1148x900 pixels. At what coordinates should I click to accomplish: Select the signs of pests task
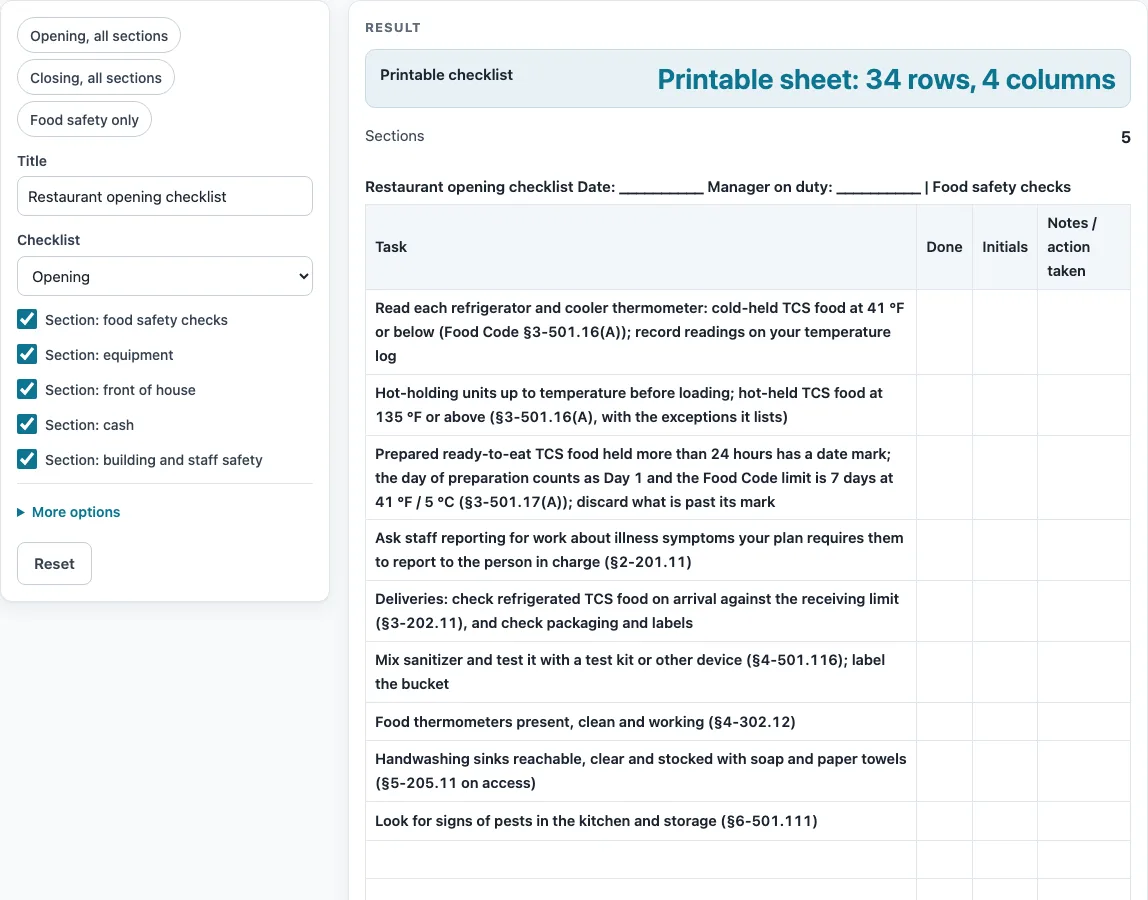coord(641,821)
